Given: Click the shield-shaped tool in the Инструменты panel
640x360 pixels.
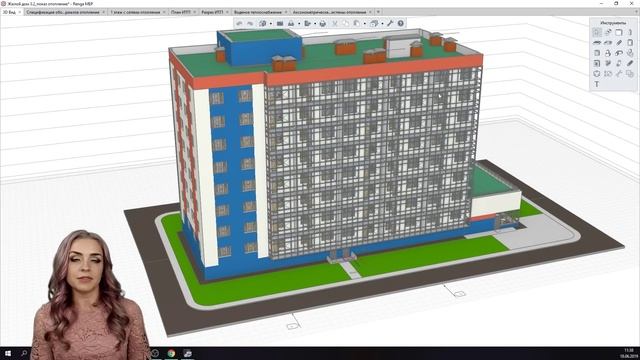Looking at the screenshot, I should click(x=596, y=73).
